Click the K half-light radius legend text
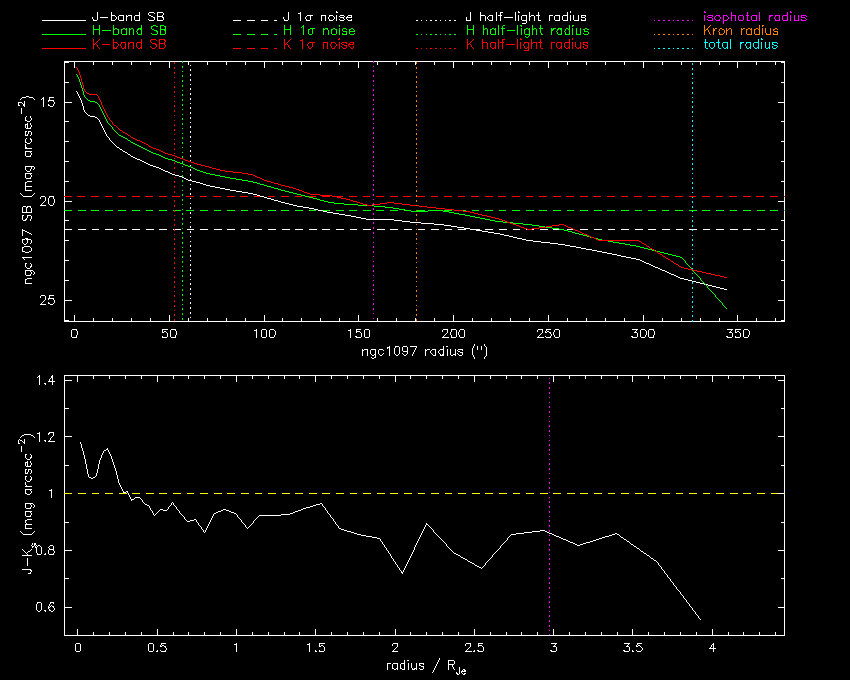 [x=527, y=44]
